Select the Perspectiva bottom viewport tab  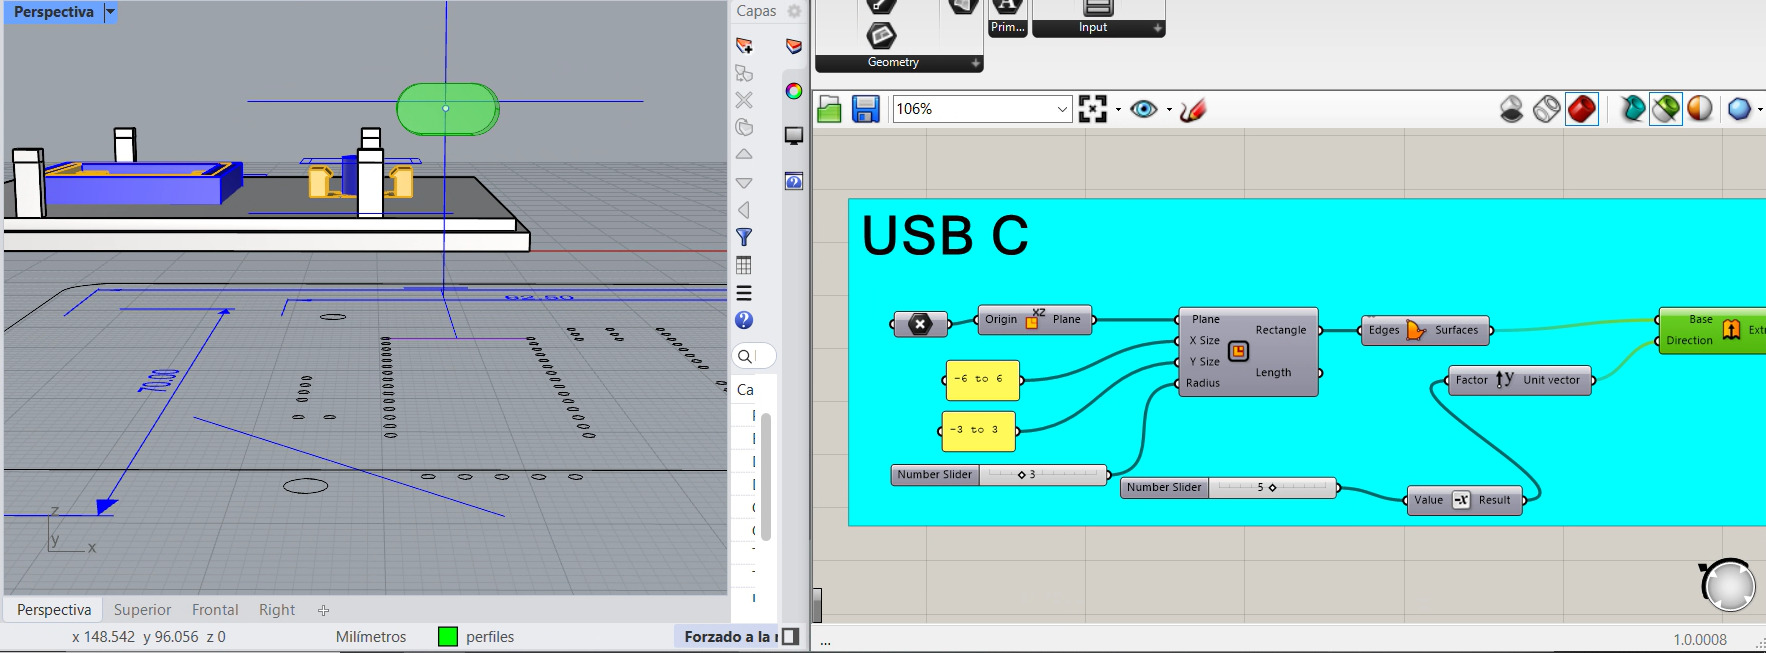pos(54,610)
